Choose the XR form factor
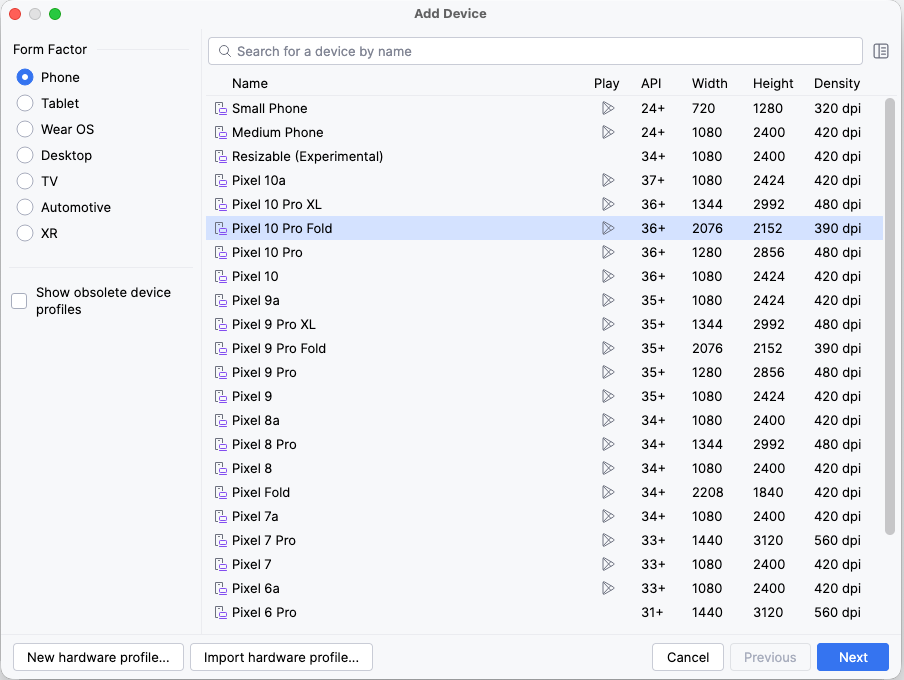The height and width of the screenshot is (680, 904). point(25,233)
